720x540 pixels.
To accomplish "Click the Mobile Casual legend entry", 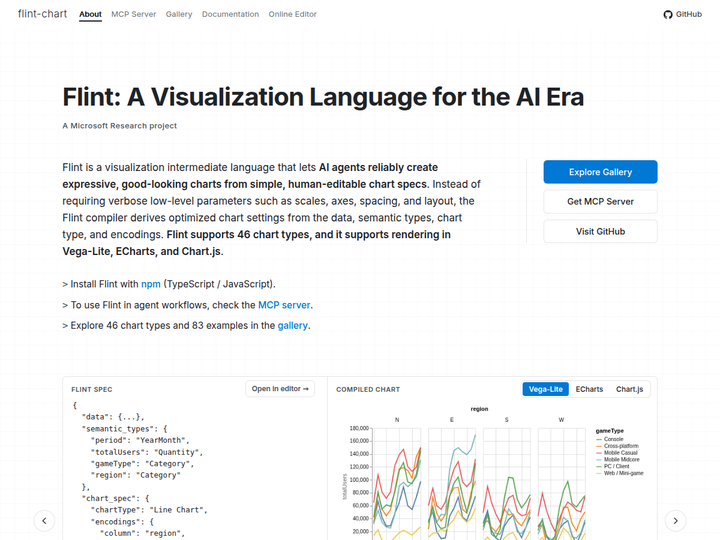I will coord(617,453).
